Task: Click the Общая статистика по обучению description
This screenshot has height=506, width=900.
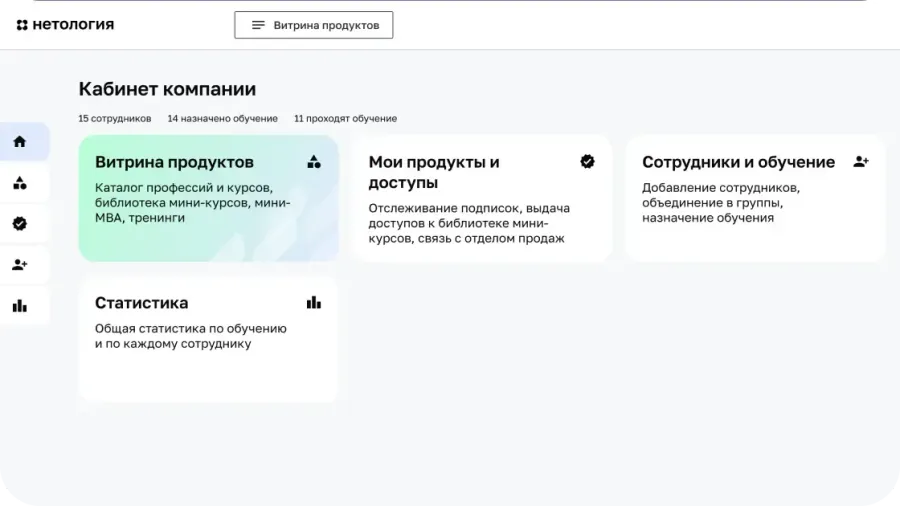Action: click(191, 336)
